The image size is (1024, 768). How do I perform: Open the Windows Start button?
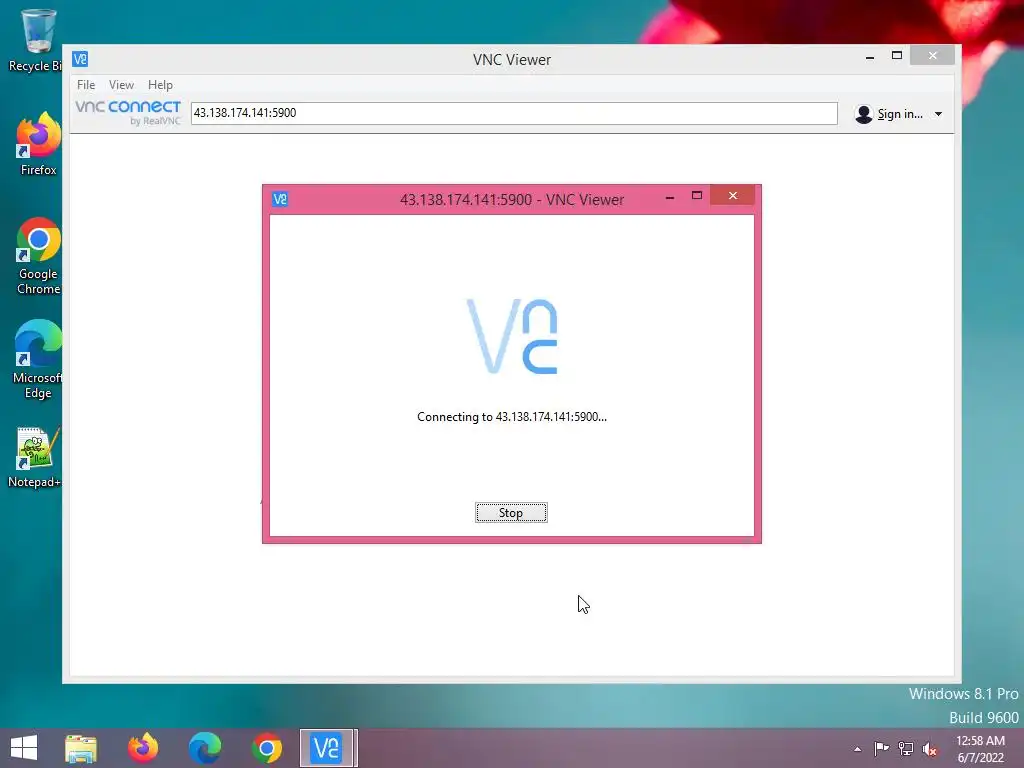point(24,748)
